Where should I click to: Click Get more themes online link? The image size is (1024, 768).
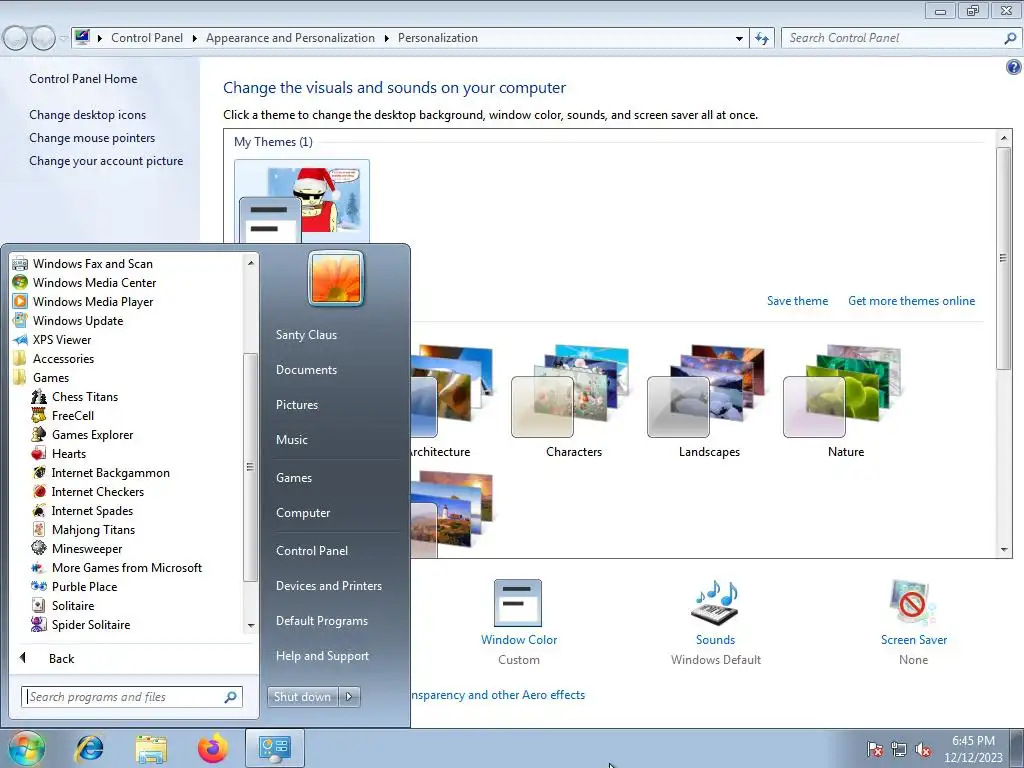coord(911,301)
